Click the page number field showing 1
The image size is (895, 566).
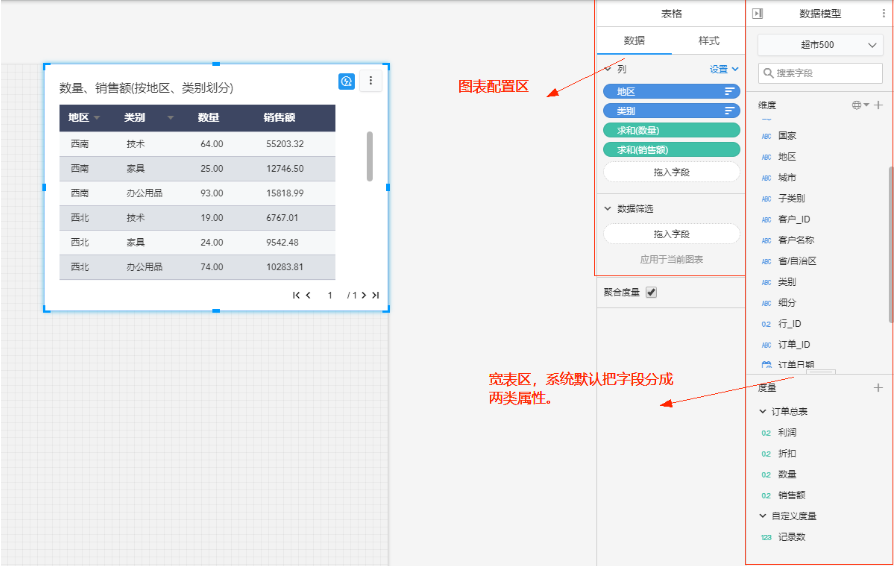click(x=330, y=295)
